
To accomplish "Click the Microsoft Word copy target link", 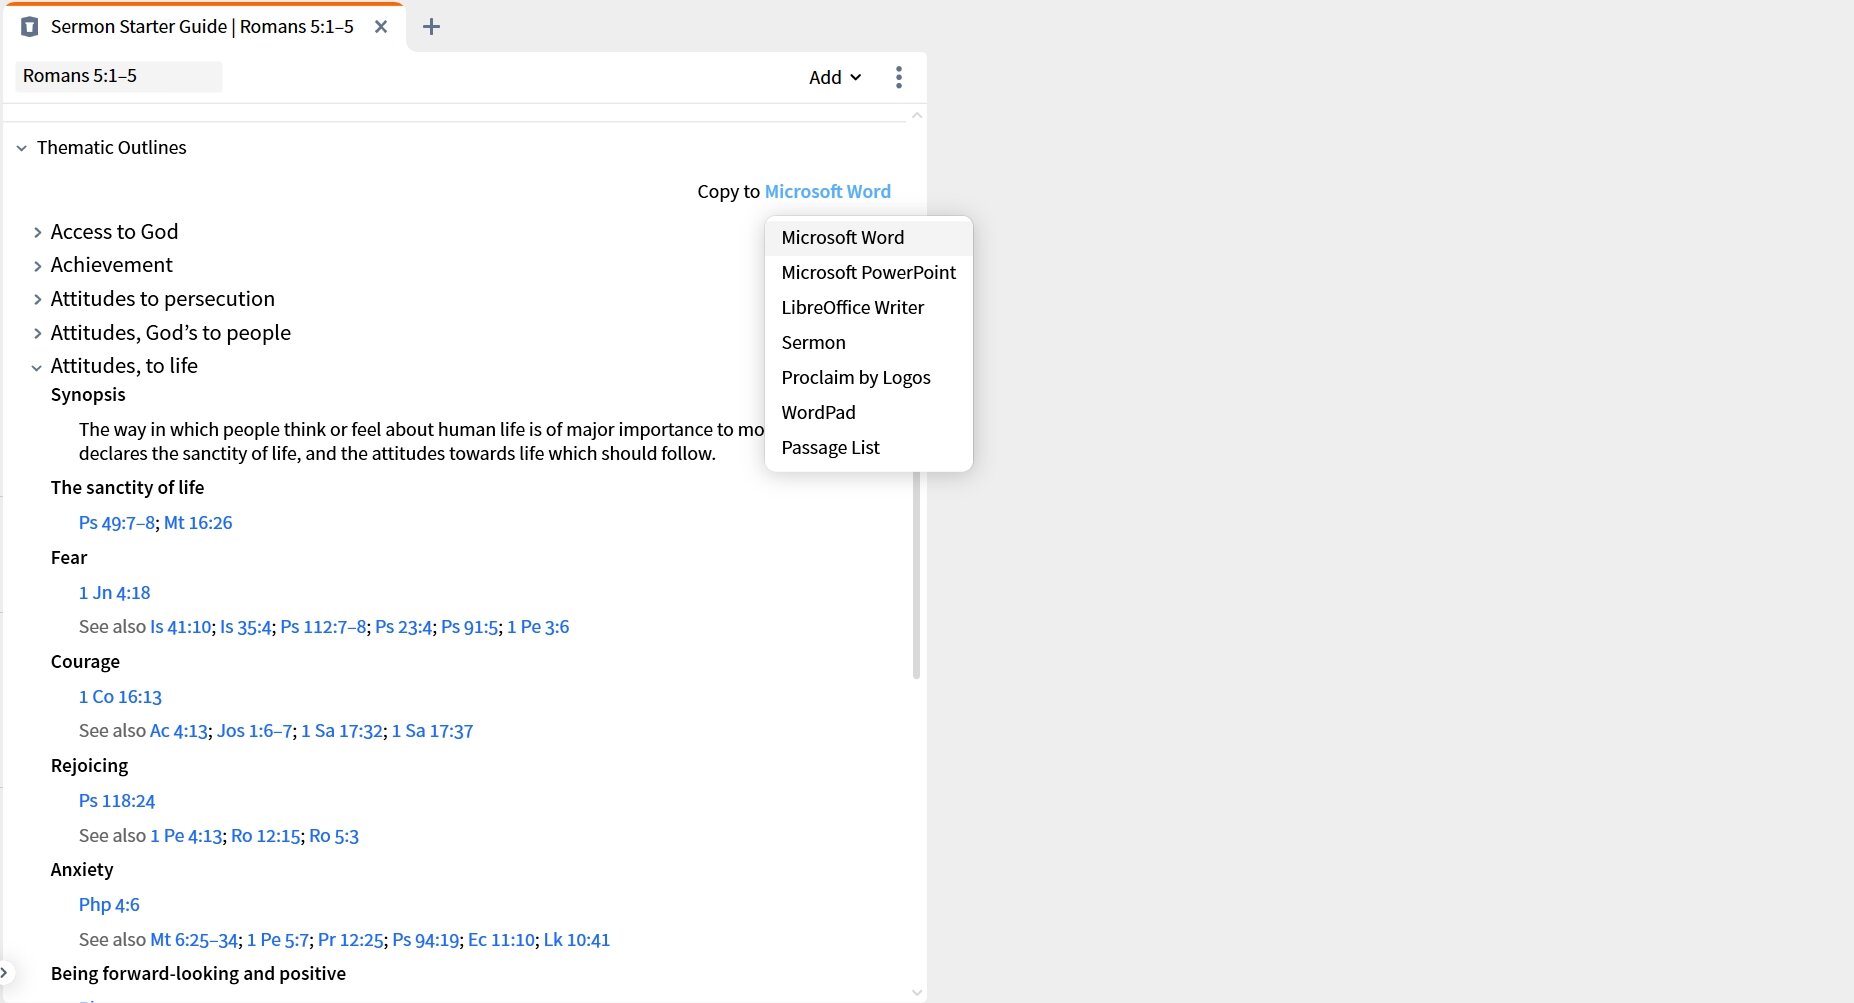I will 827,191.
